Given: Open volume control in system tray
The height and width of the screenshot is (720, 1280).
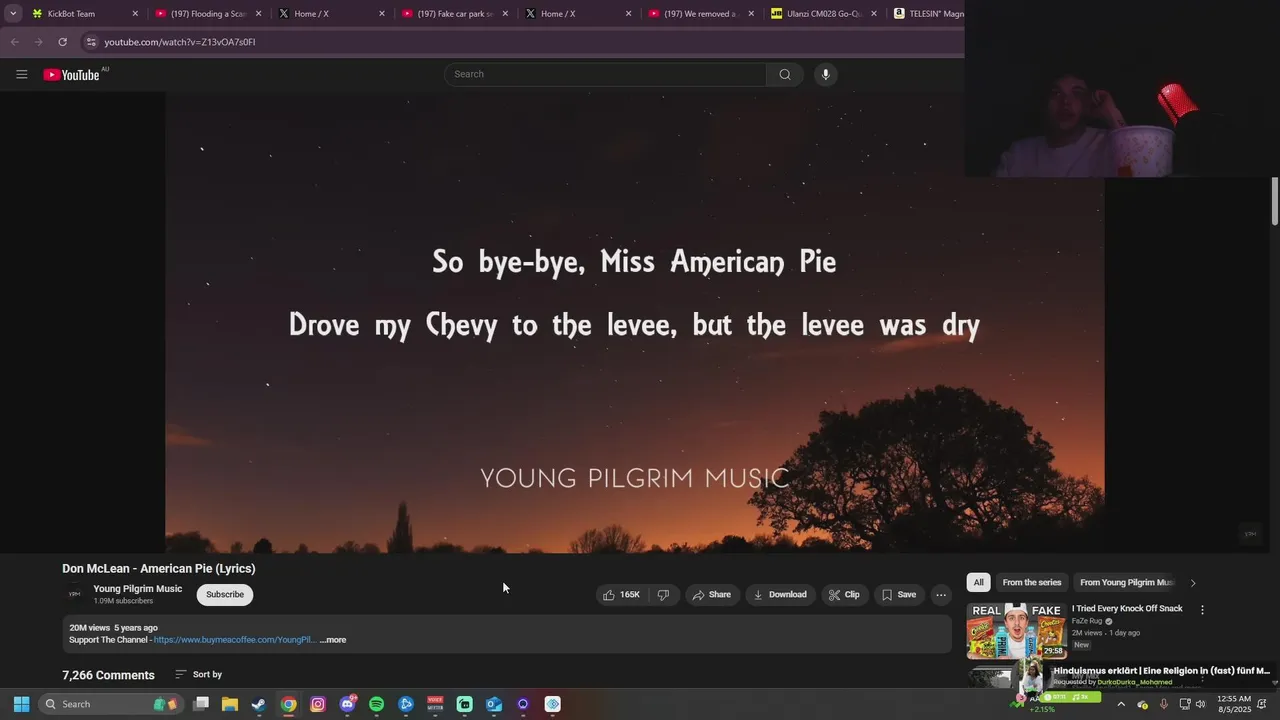Looking at the screenshot, I should (x=1201, y=704).
